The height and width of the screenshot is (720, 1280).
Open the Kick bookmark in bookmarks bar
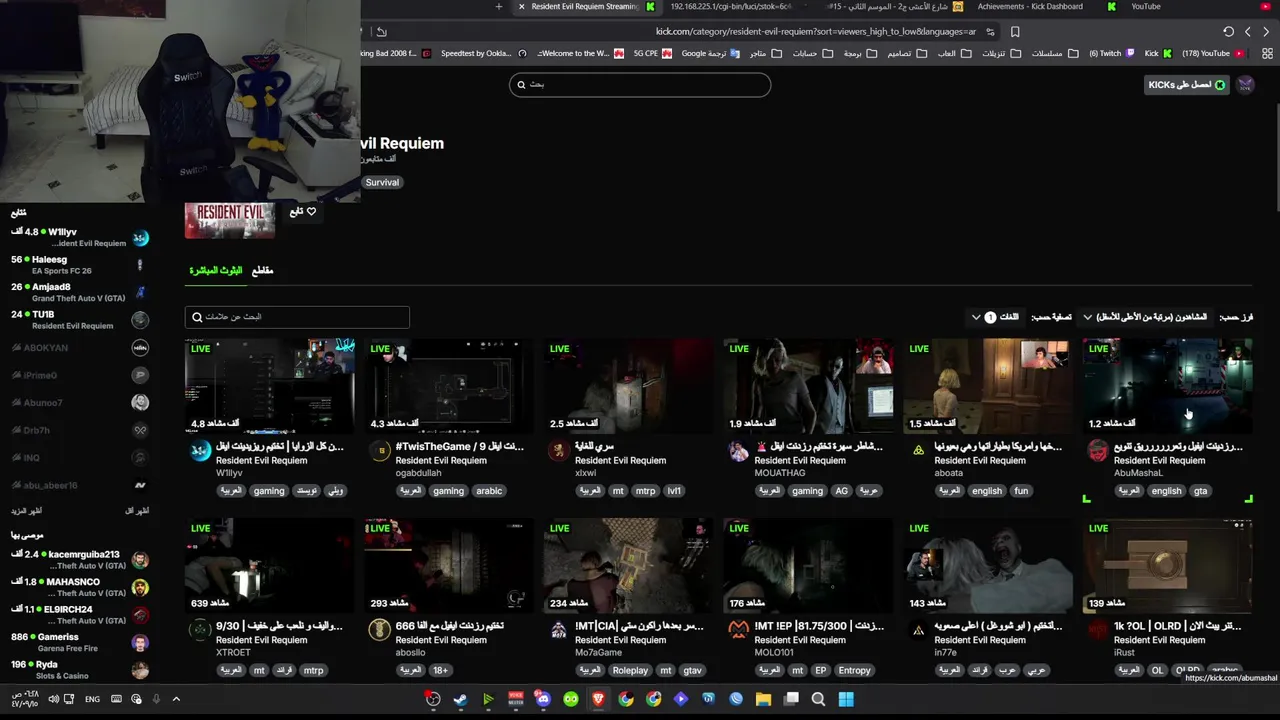1157,53
